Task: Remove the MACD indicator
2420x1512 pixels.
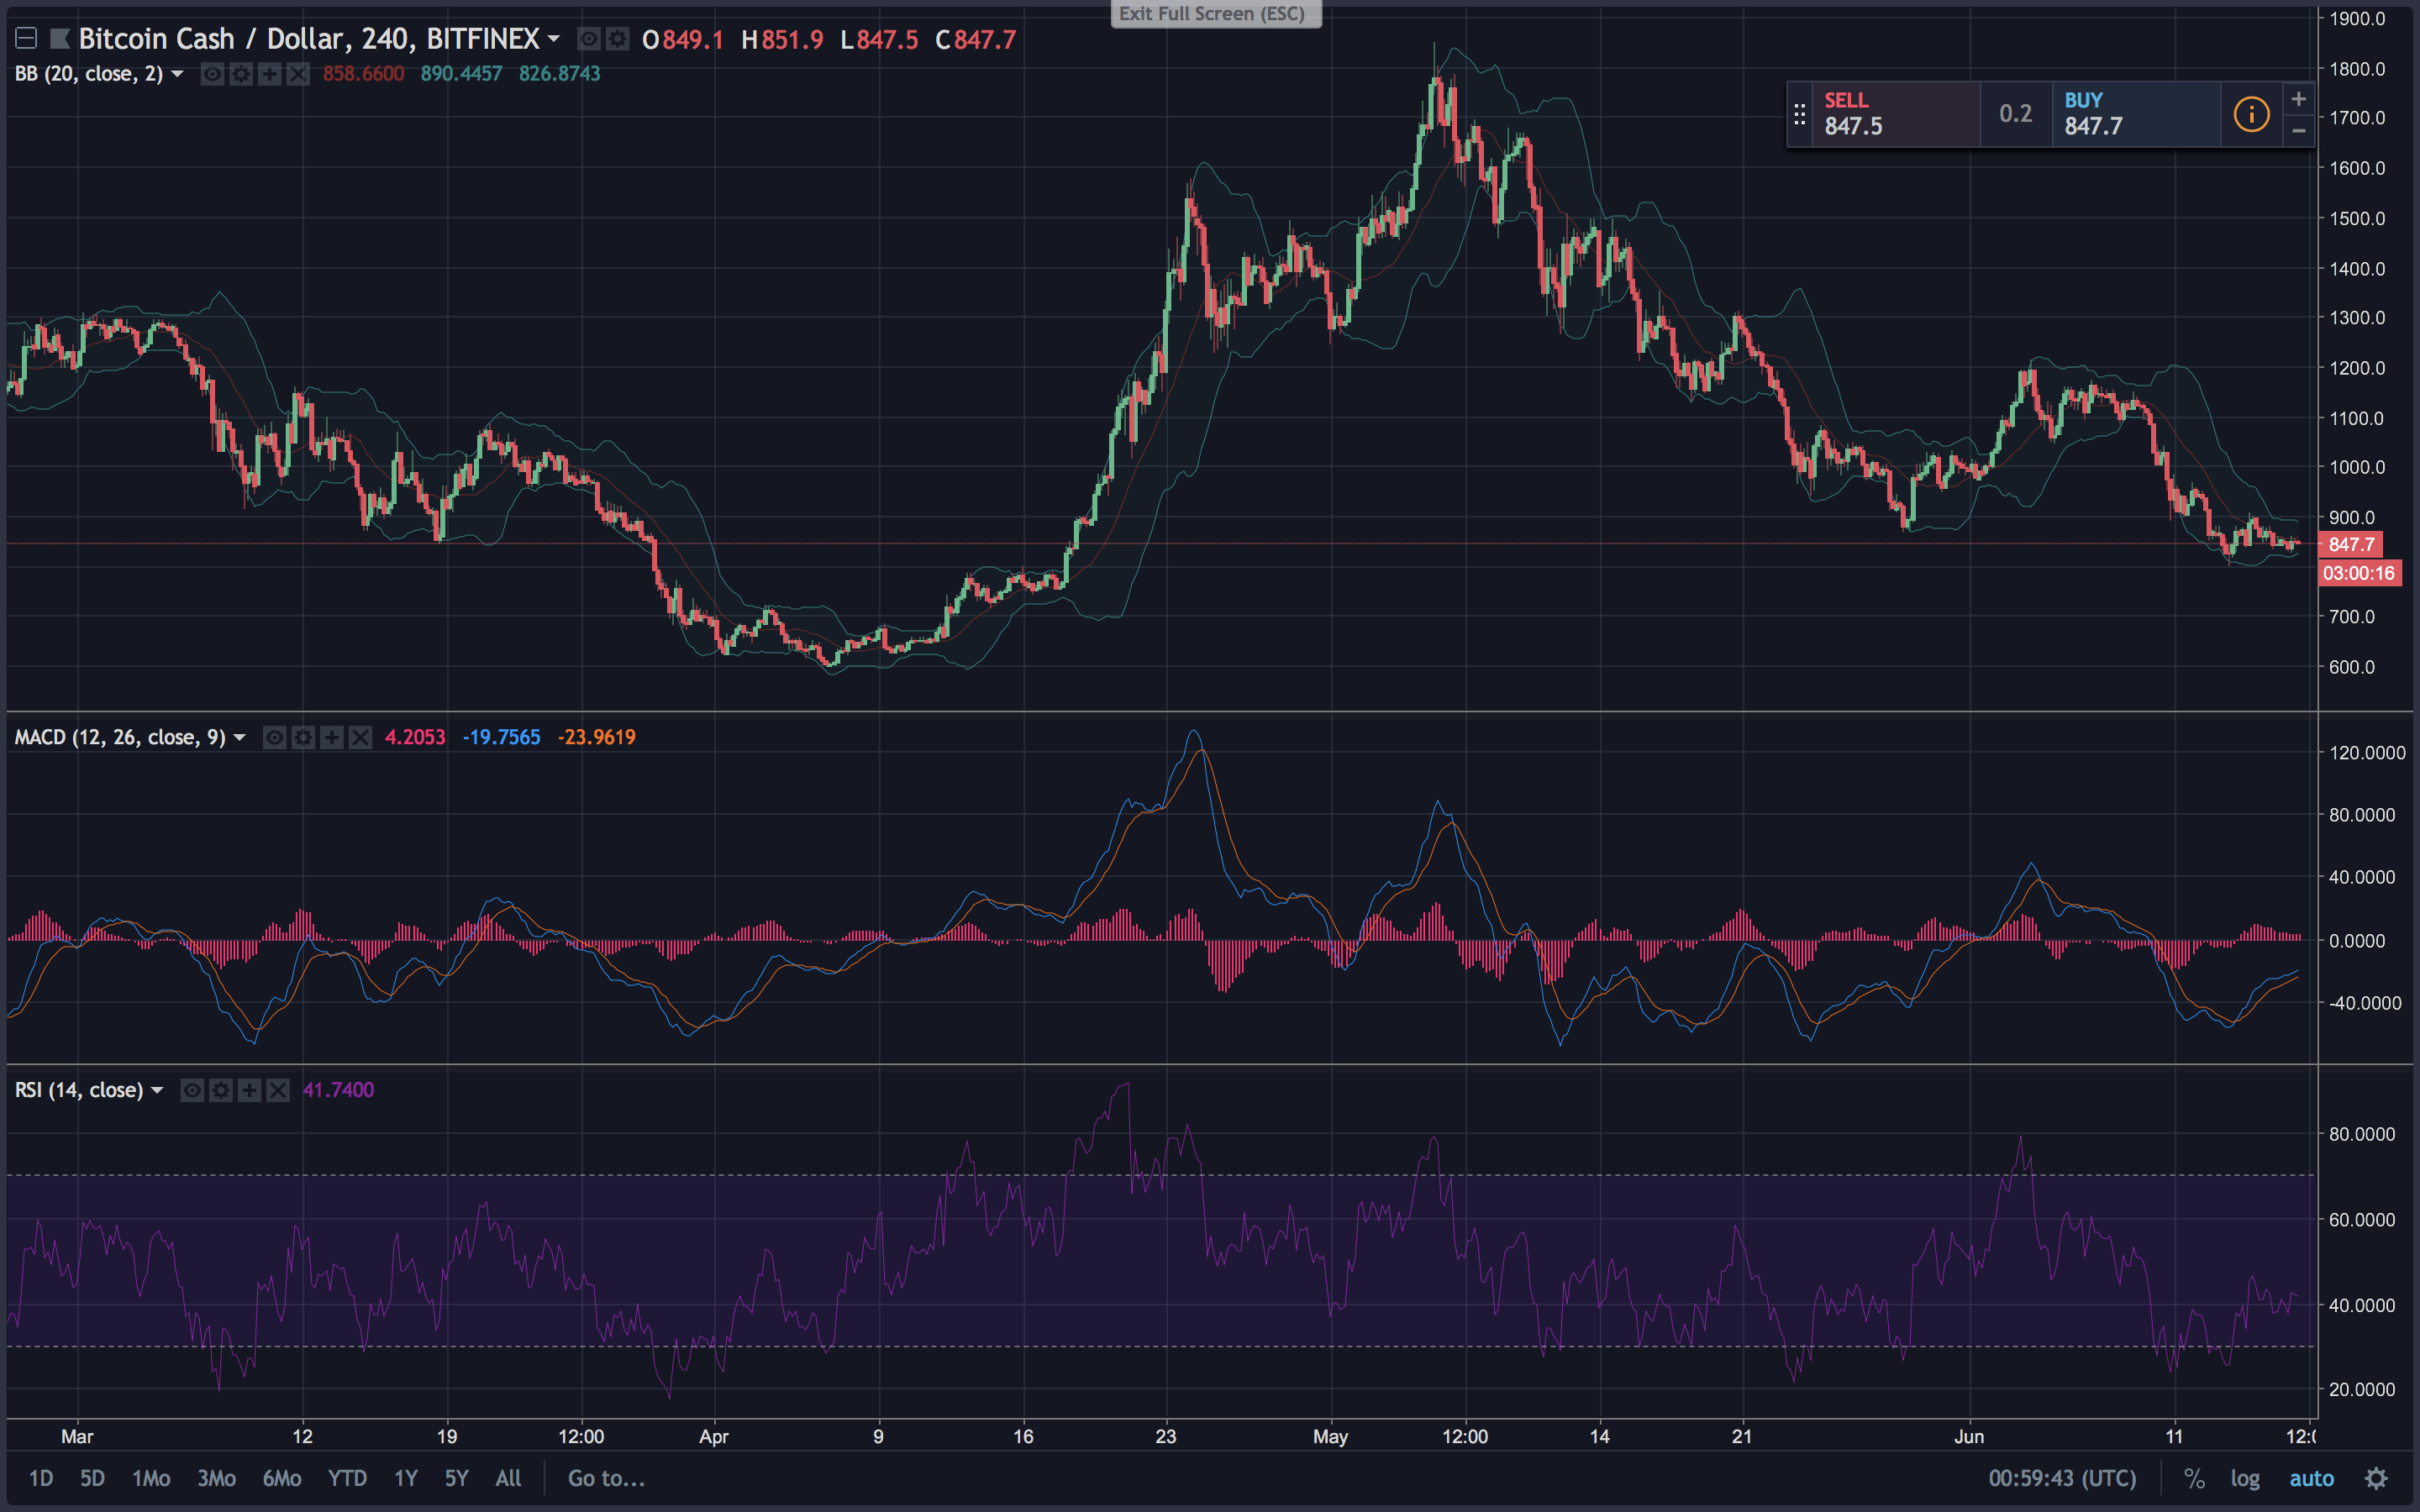Action: (360, 738)
